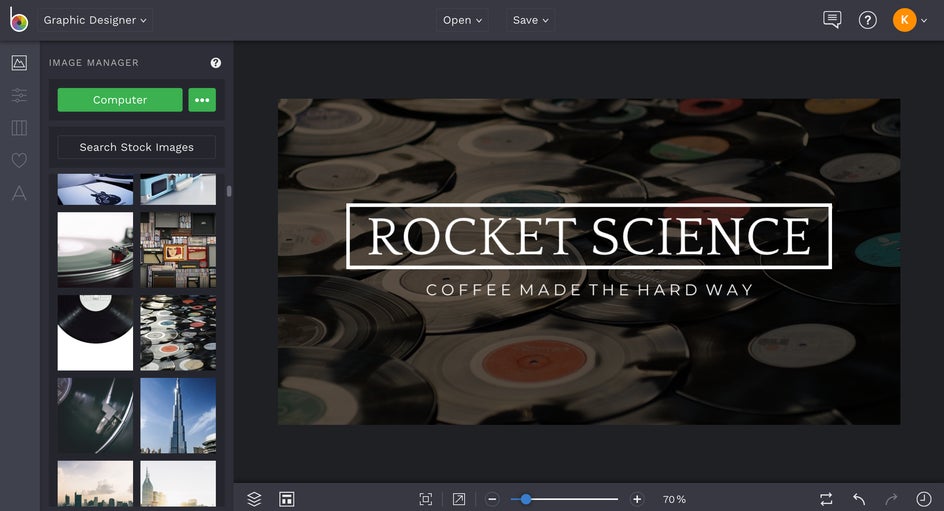Click the zoom slider handle
The width and height of the screenshot is (944, 511).
pos(526,499)
